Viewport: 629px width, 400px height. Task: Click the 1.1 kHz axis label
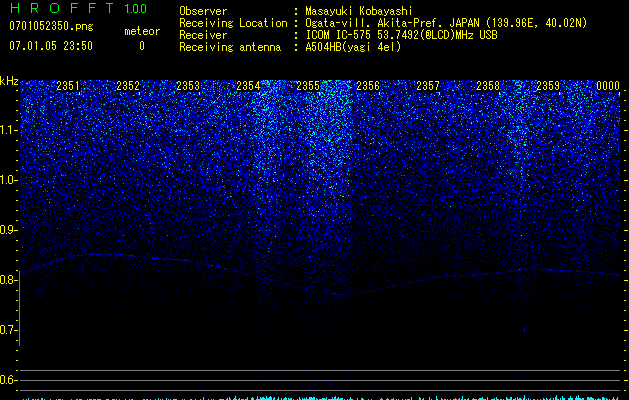click(9, 130)
